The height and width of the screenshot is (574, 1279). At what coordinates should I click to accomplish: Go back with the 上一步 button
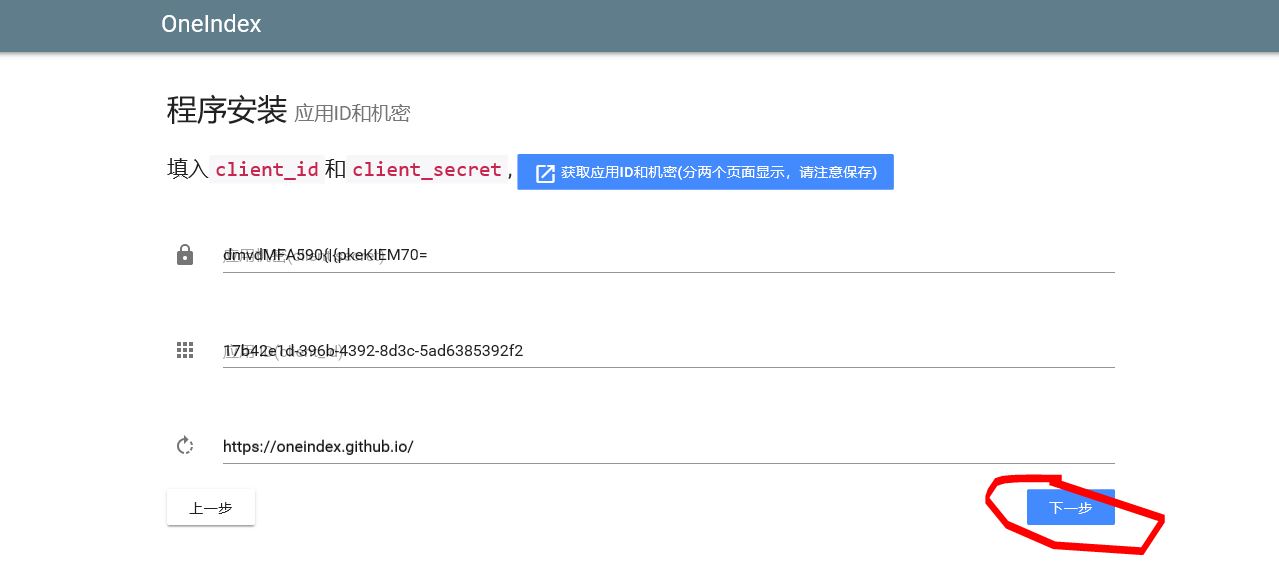[211, 508]
